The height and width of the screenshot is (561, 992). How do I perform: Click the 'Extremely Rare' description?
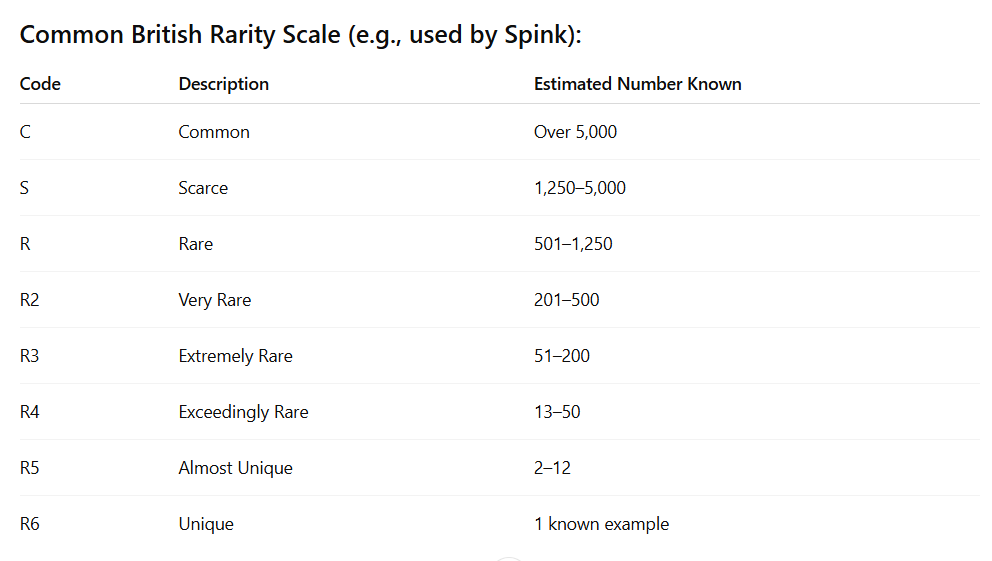click(235, 356)
